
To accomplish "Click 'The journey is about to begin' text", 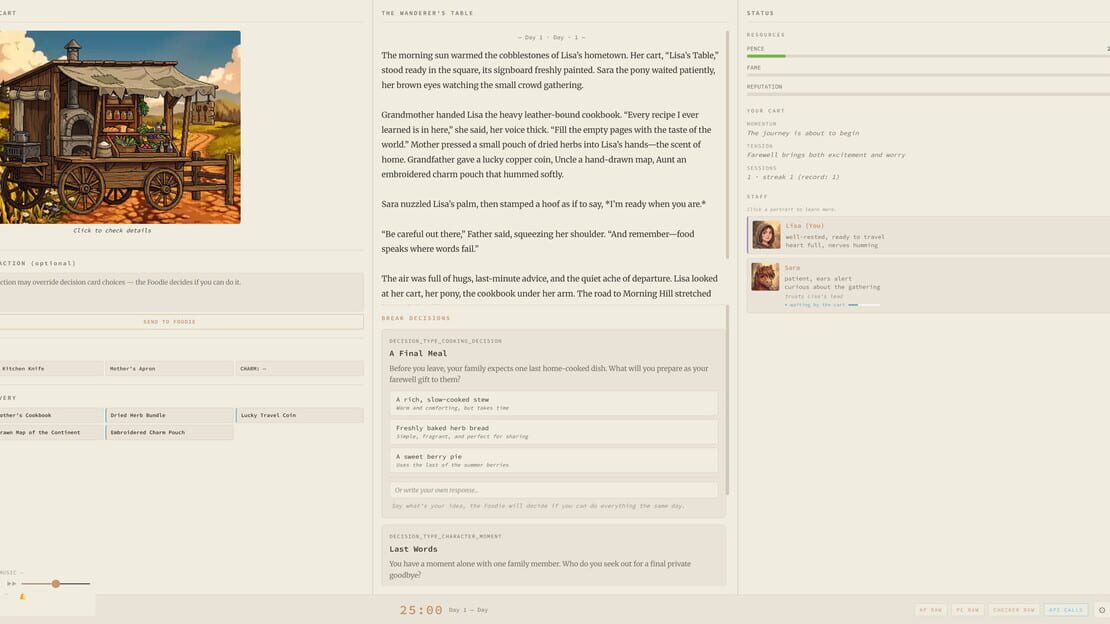I will point(803,133).
